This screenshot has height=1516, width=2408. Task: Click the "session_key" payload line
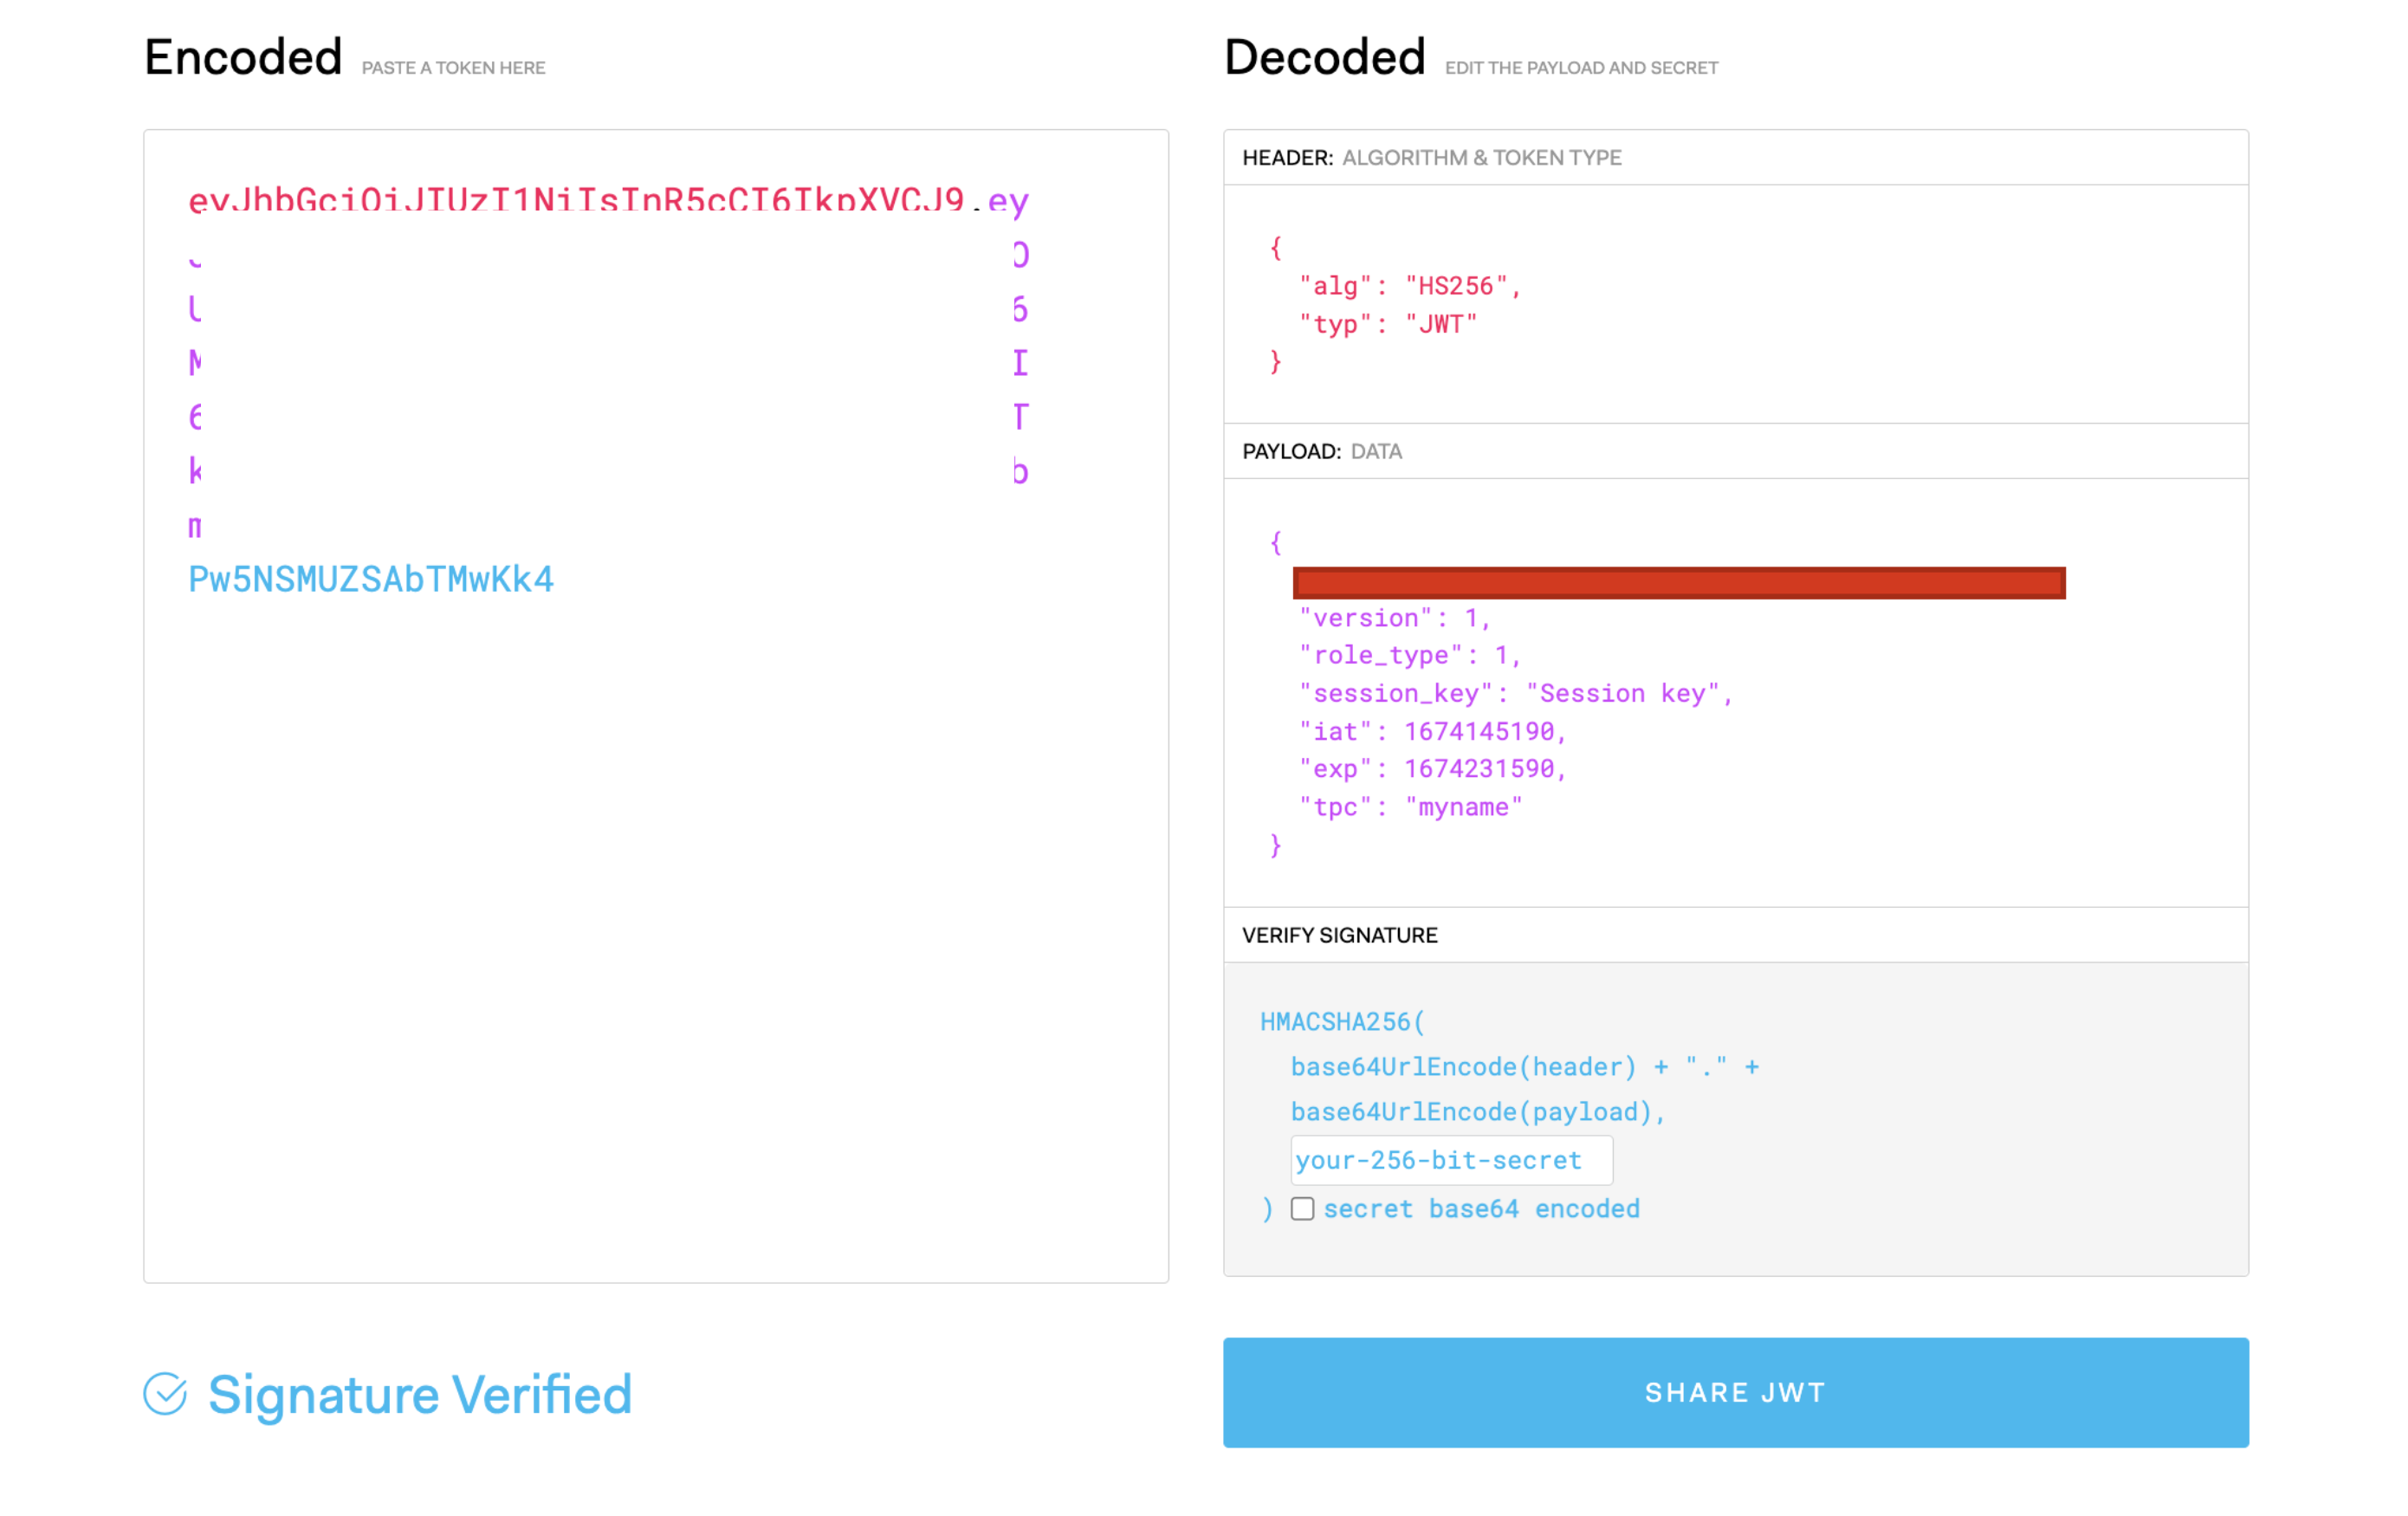[1514, 693]
